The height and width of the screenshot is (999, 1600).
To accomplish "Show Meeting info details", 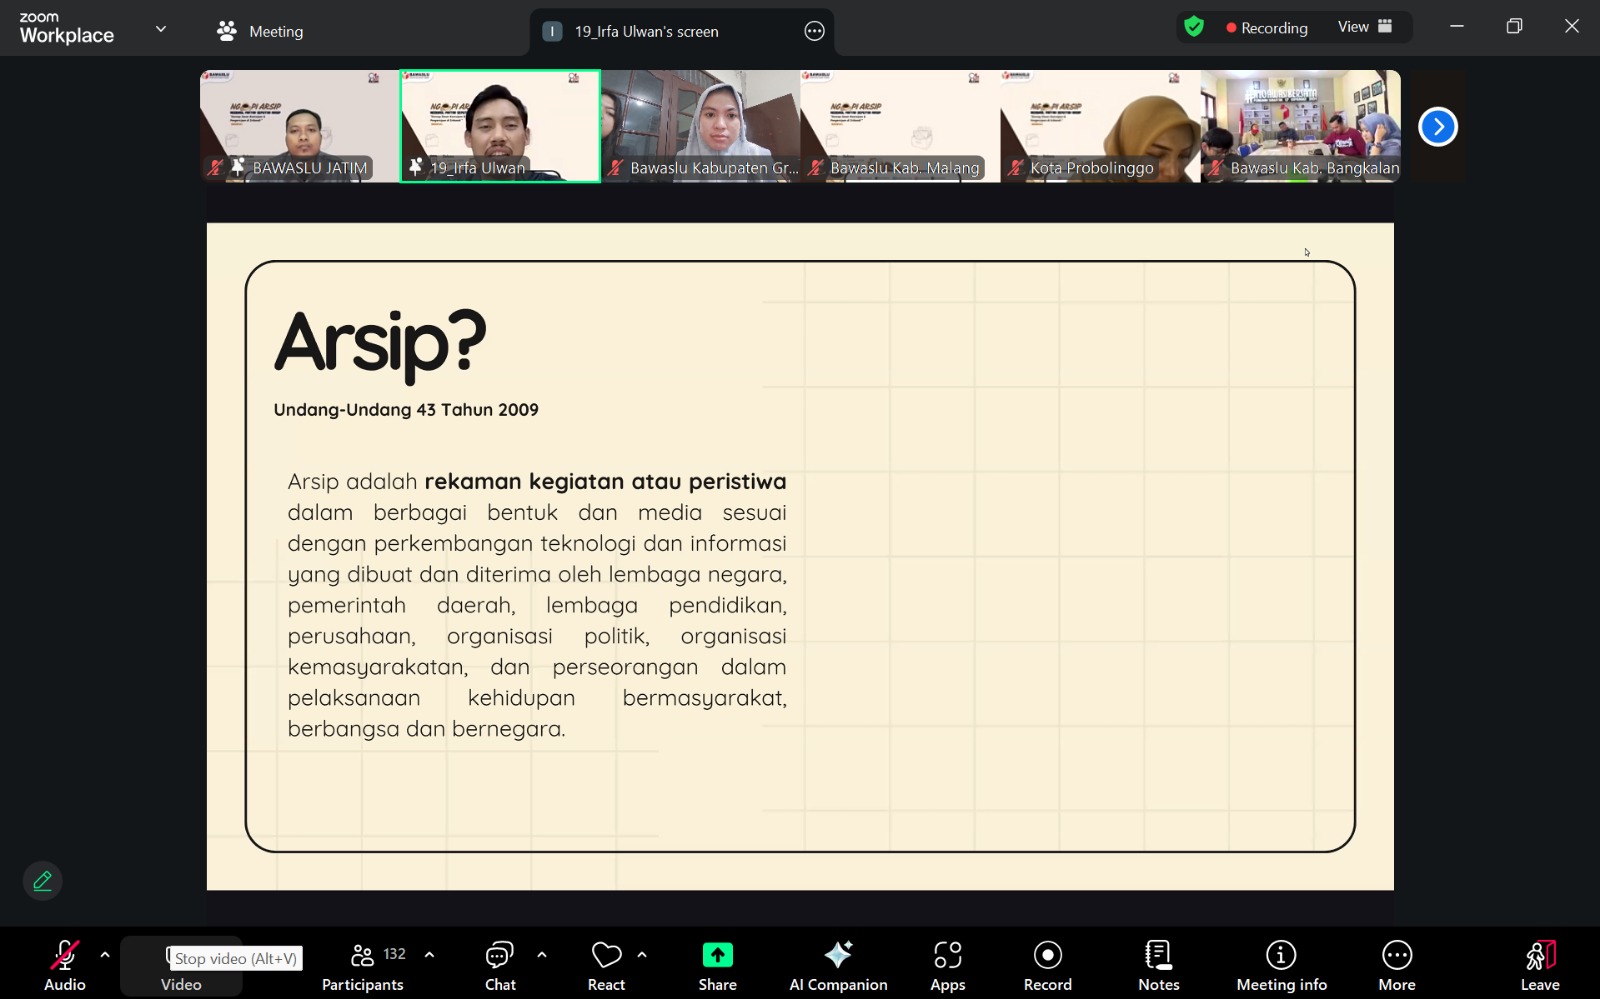I will click(1280, 963).
